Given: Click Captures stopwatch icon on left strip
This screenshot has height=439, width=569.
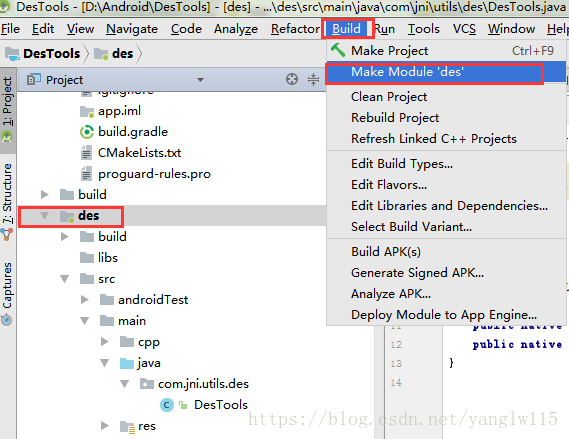Looking at the screenshot, I should [7, 320].
